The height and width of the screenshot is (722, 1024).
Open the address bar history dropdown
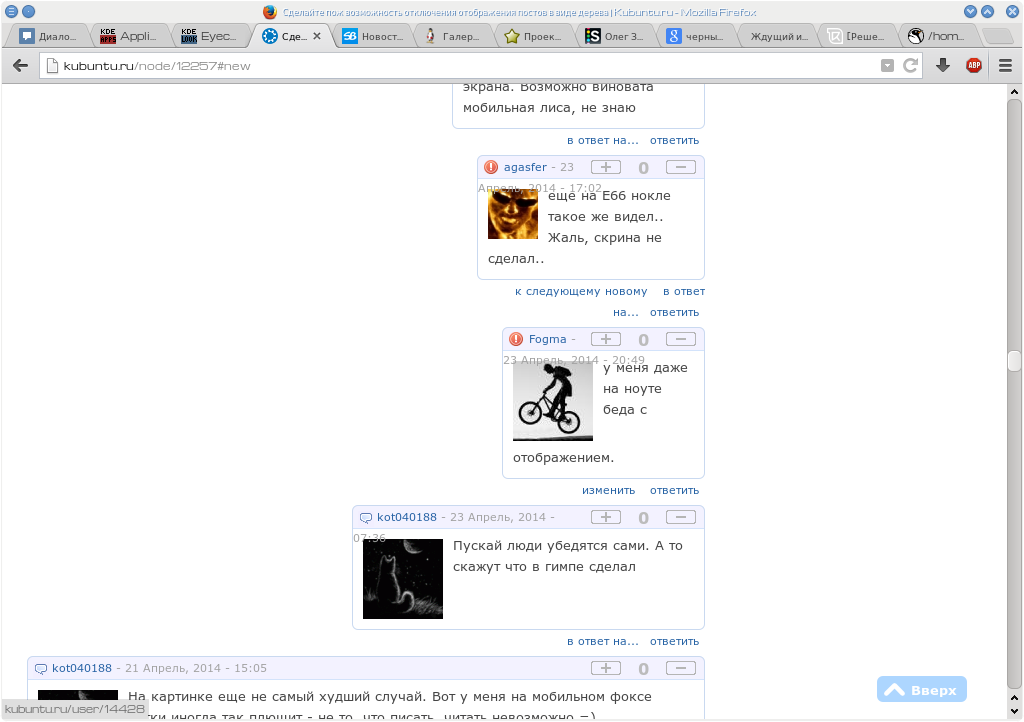pos(887,65)
